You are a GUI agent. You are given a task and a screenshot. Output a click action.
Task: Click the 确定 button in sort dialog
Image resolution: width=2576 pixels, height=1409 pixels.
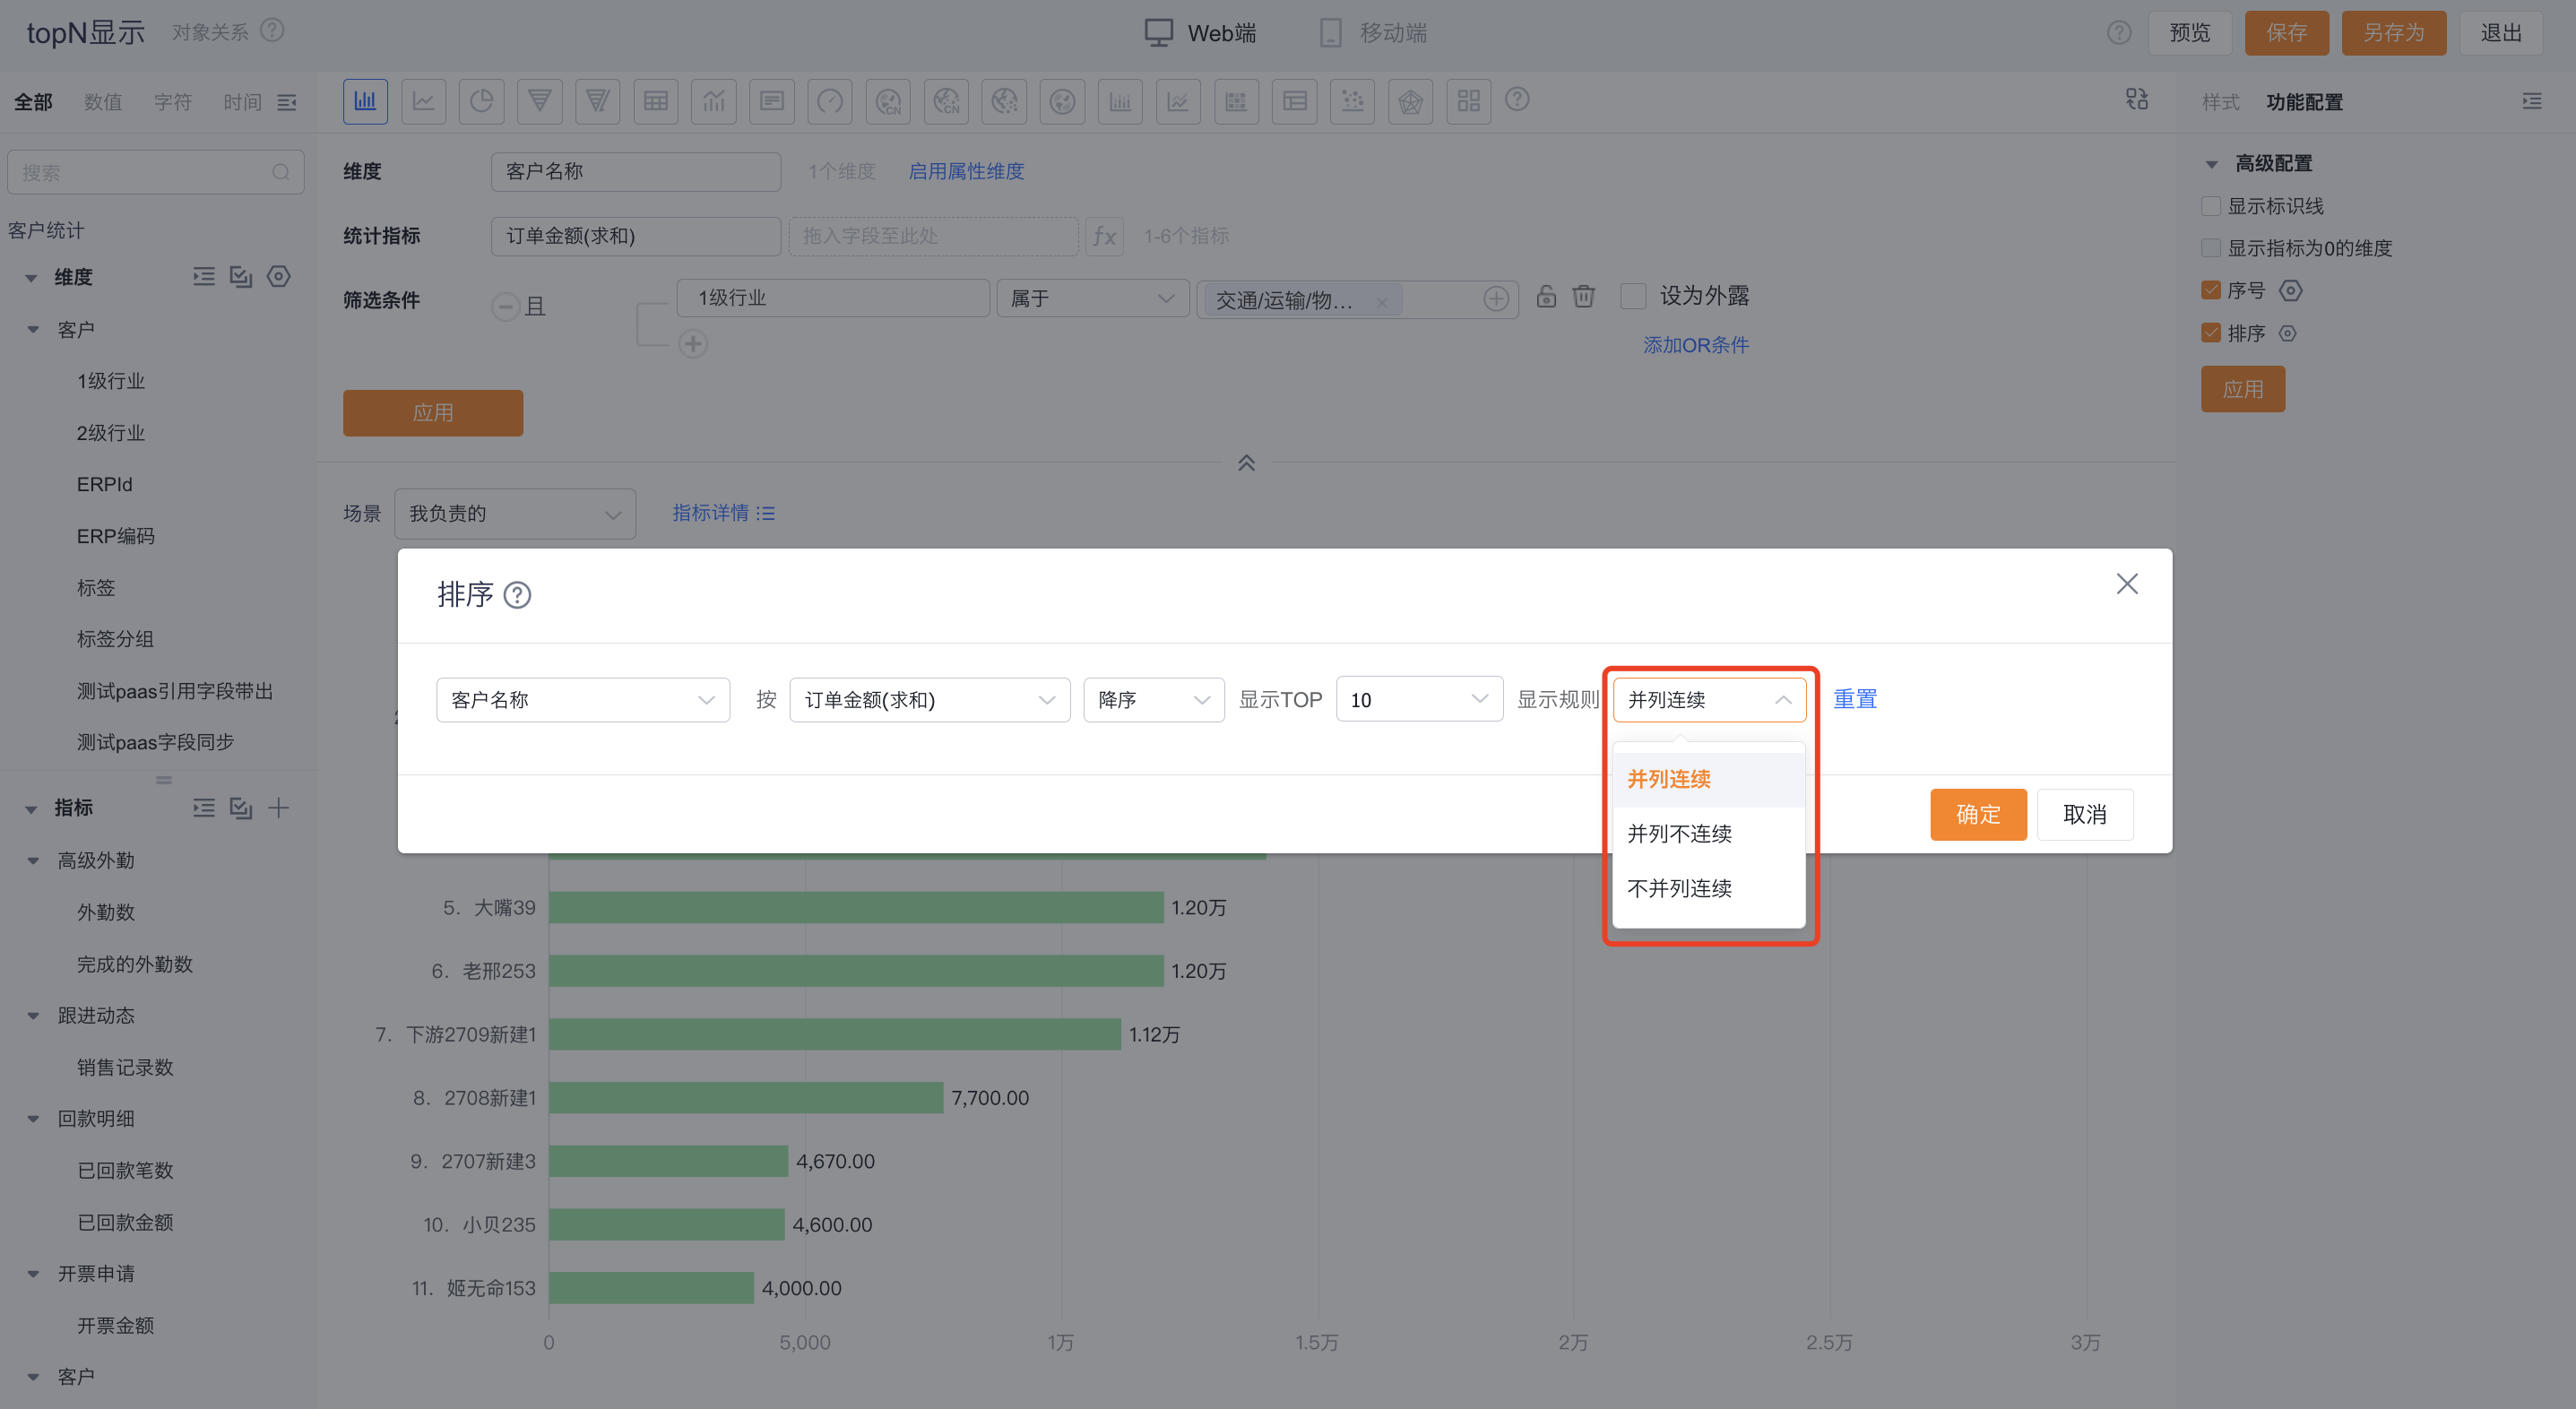[x=1978, y=814]
